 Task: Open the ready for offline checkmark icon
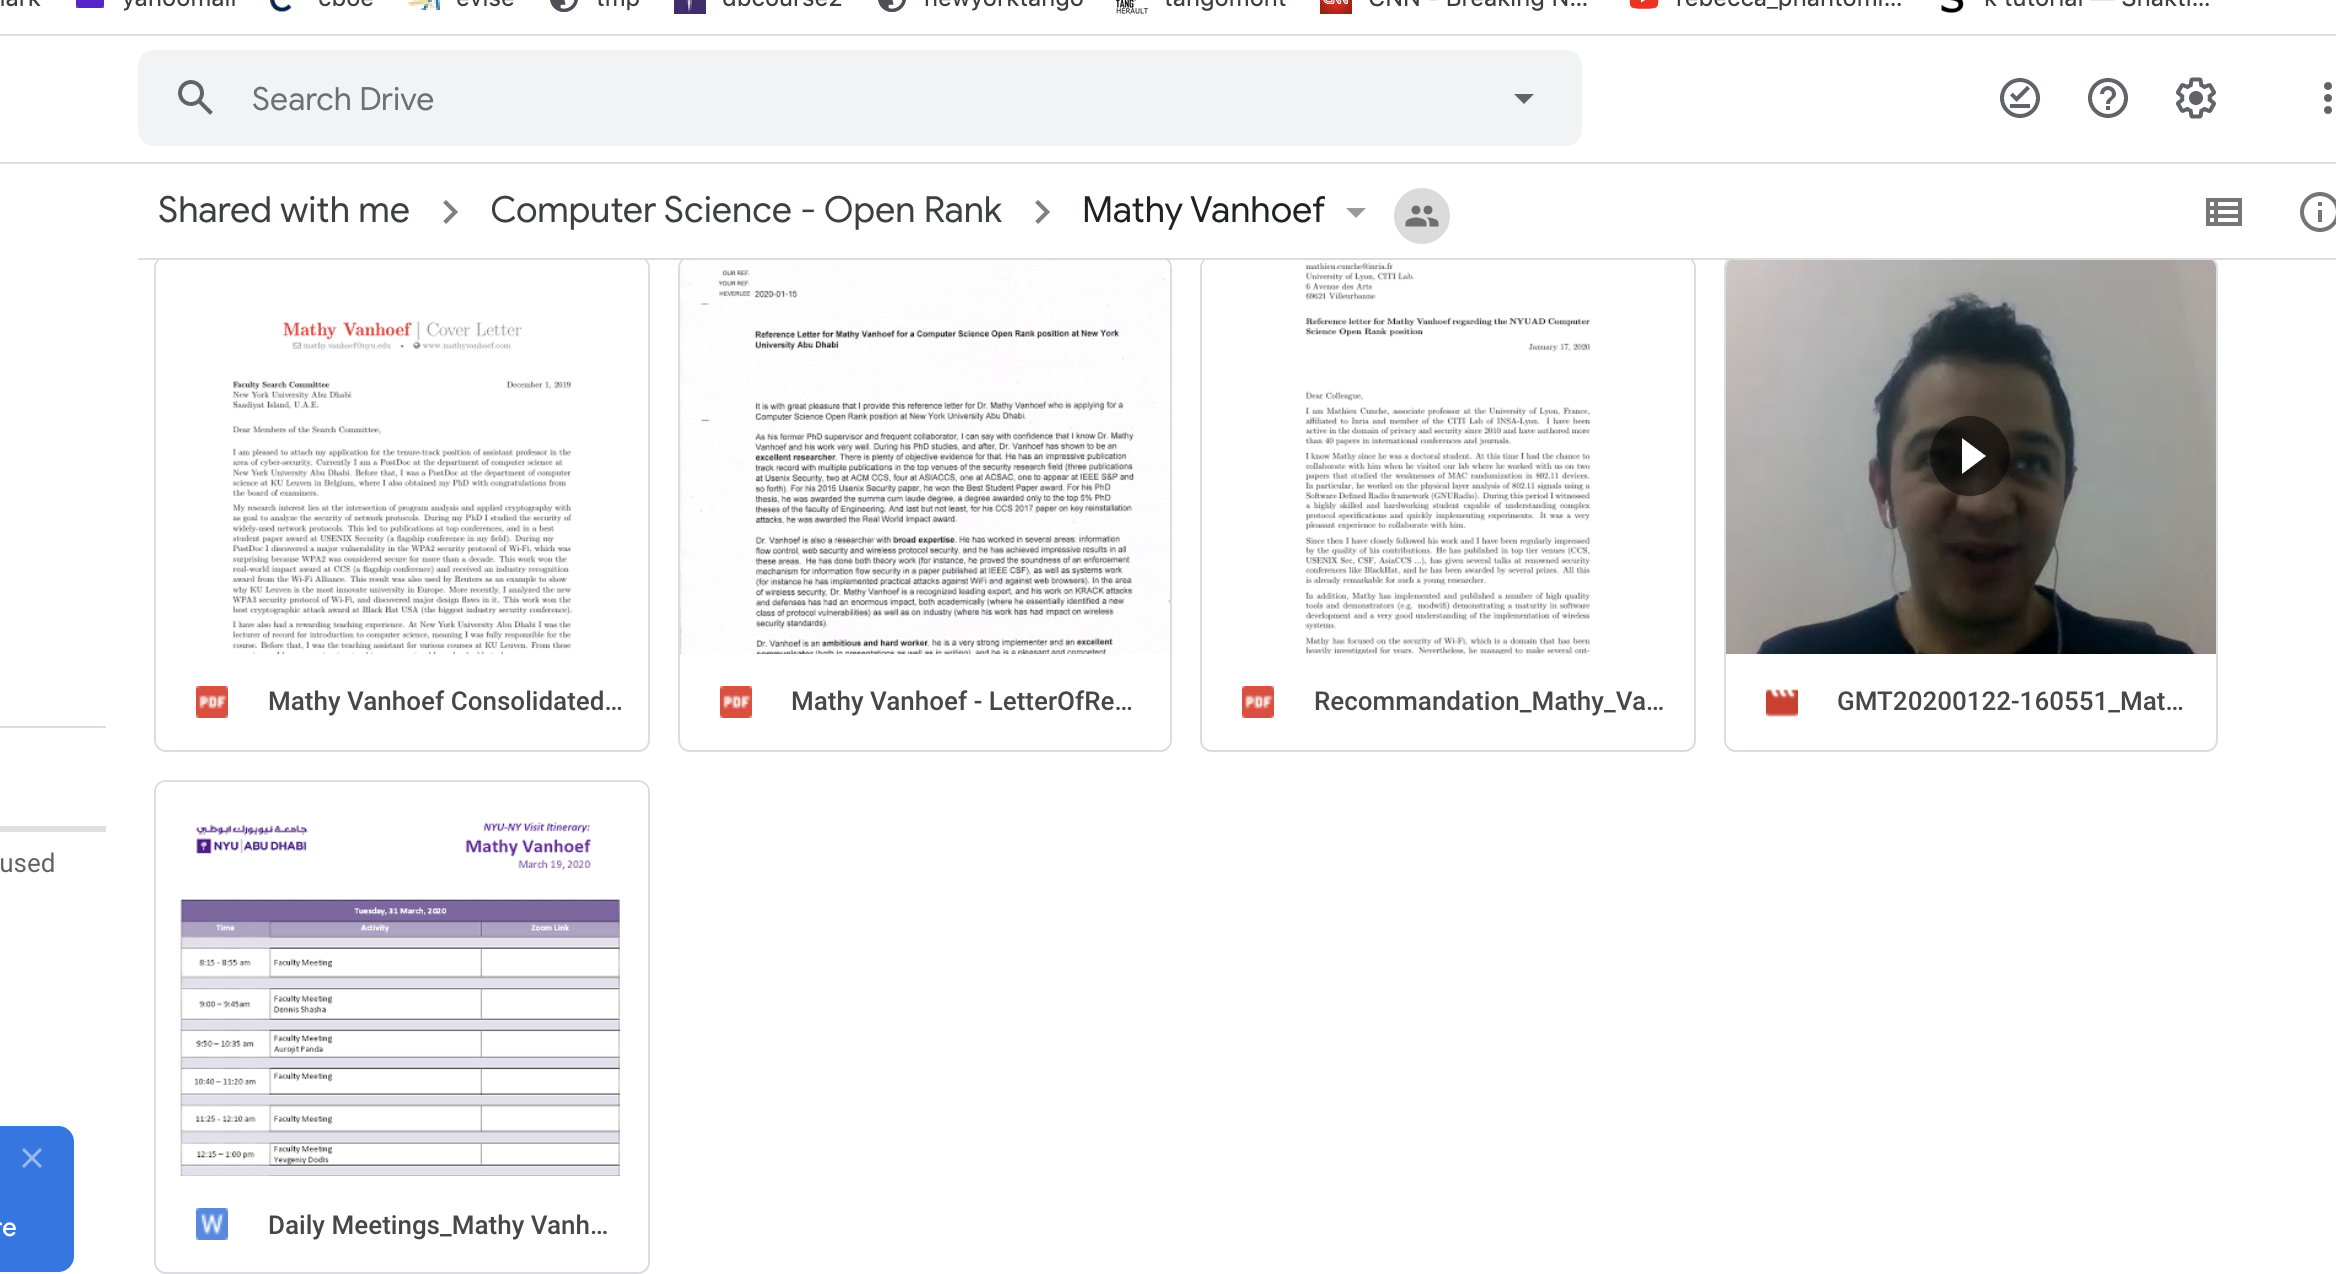pos(2019,98)
